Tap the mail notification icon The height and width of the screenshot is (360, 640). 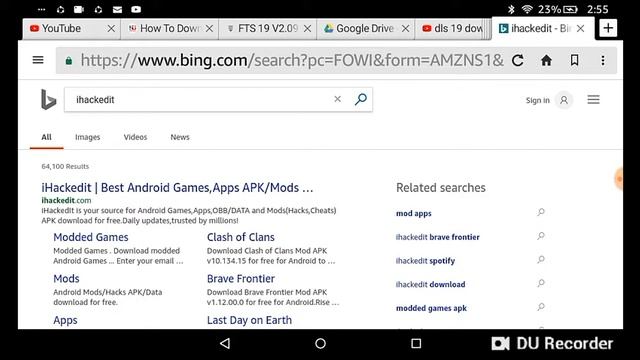(117, 9)
